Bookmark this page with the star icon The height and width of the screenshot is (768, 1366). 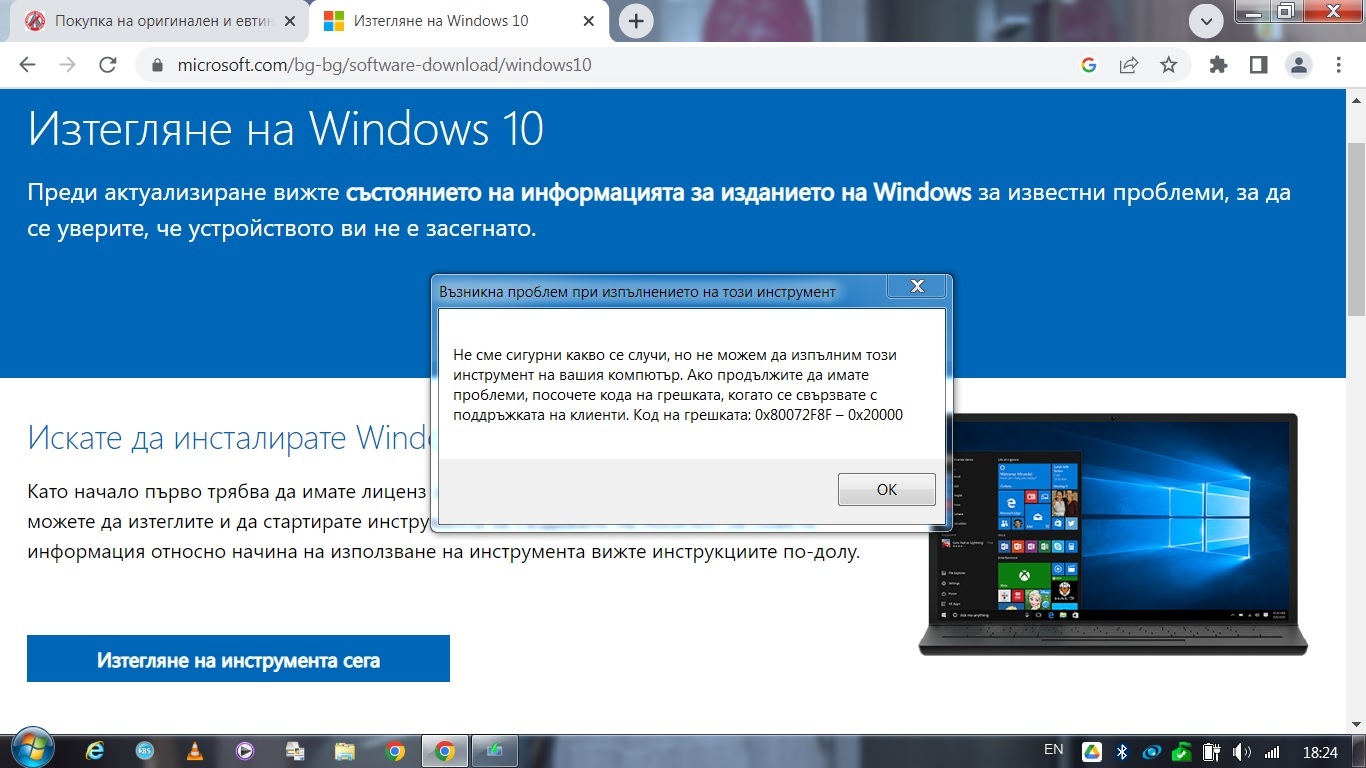(x=1168, y=65)
